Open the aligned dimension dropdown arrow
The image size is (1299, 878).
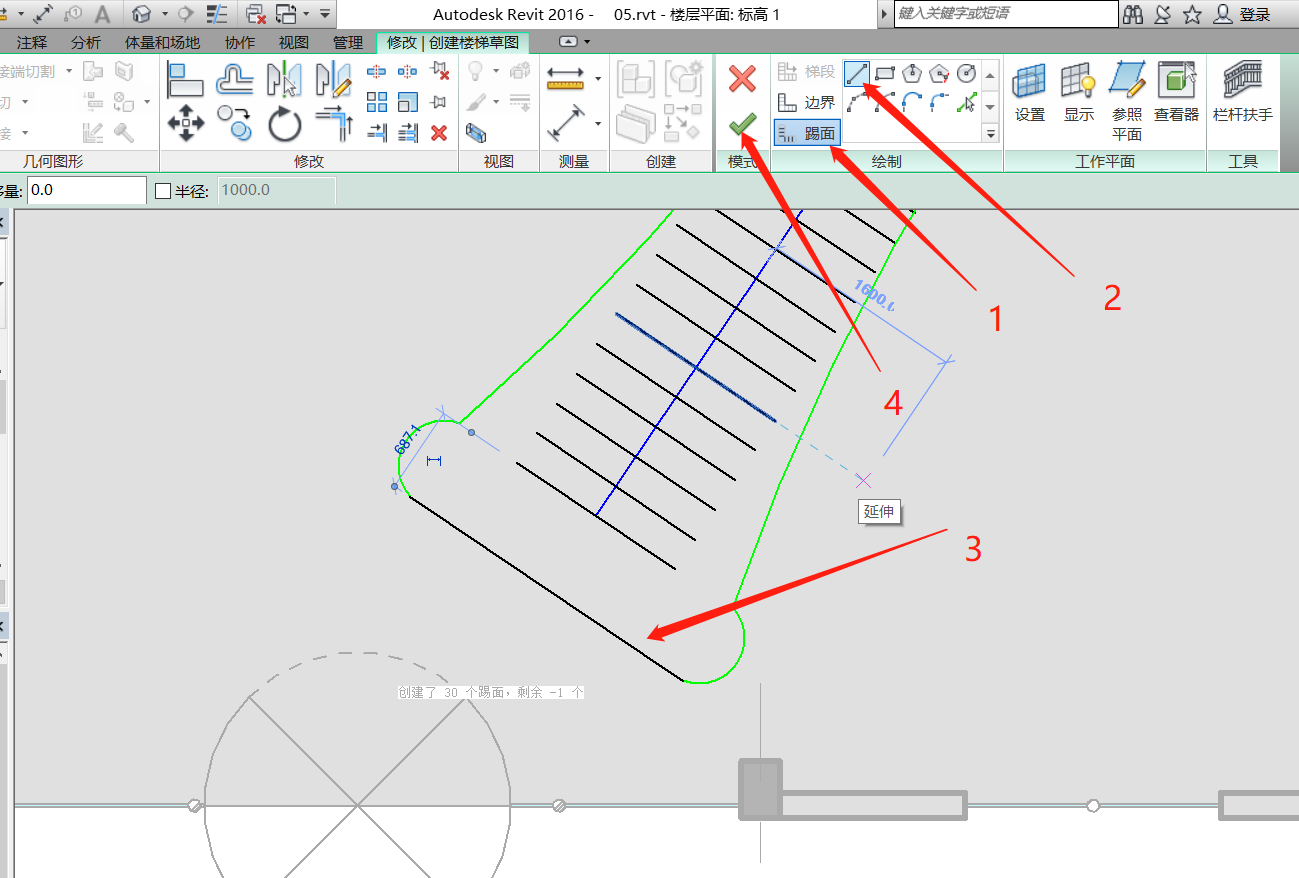click(x=598, y=79)
